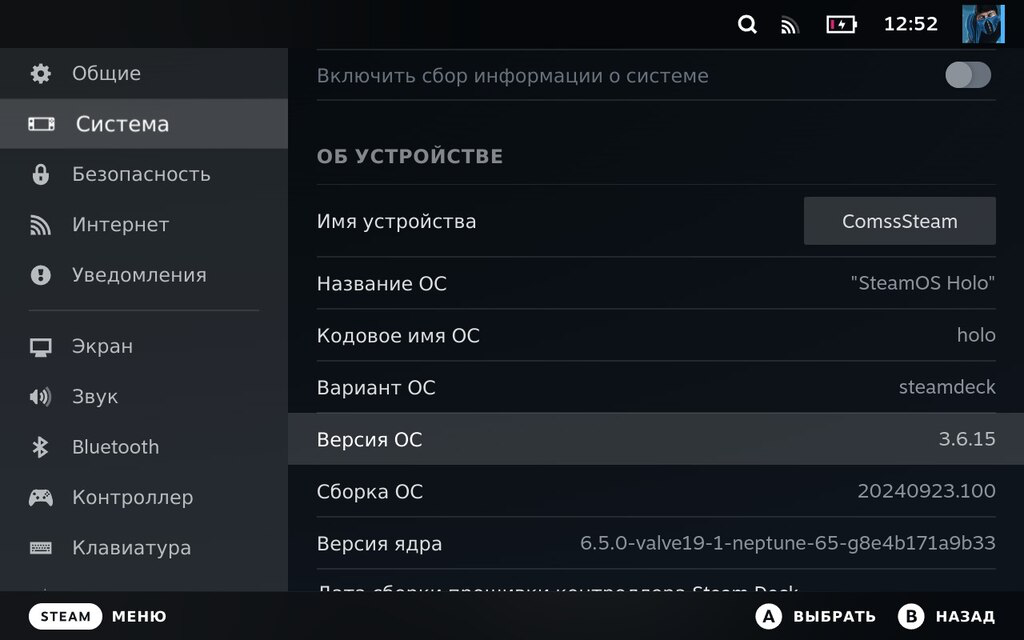This screenshot has height=640, width=1024.
Task: Click the gear icon for Общие
Action: pos(41,73)
